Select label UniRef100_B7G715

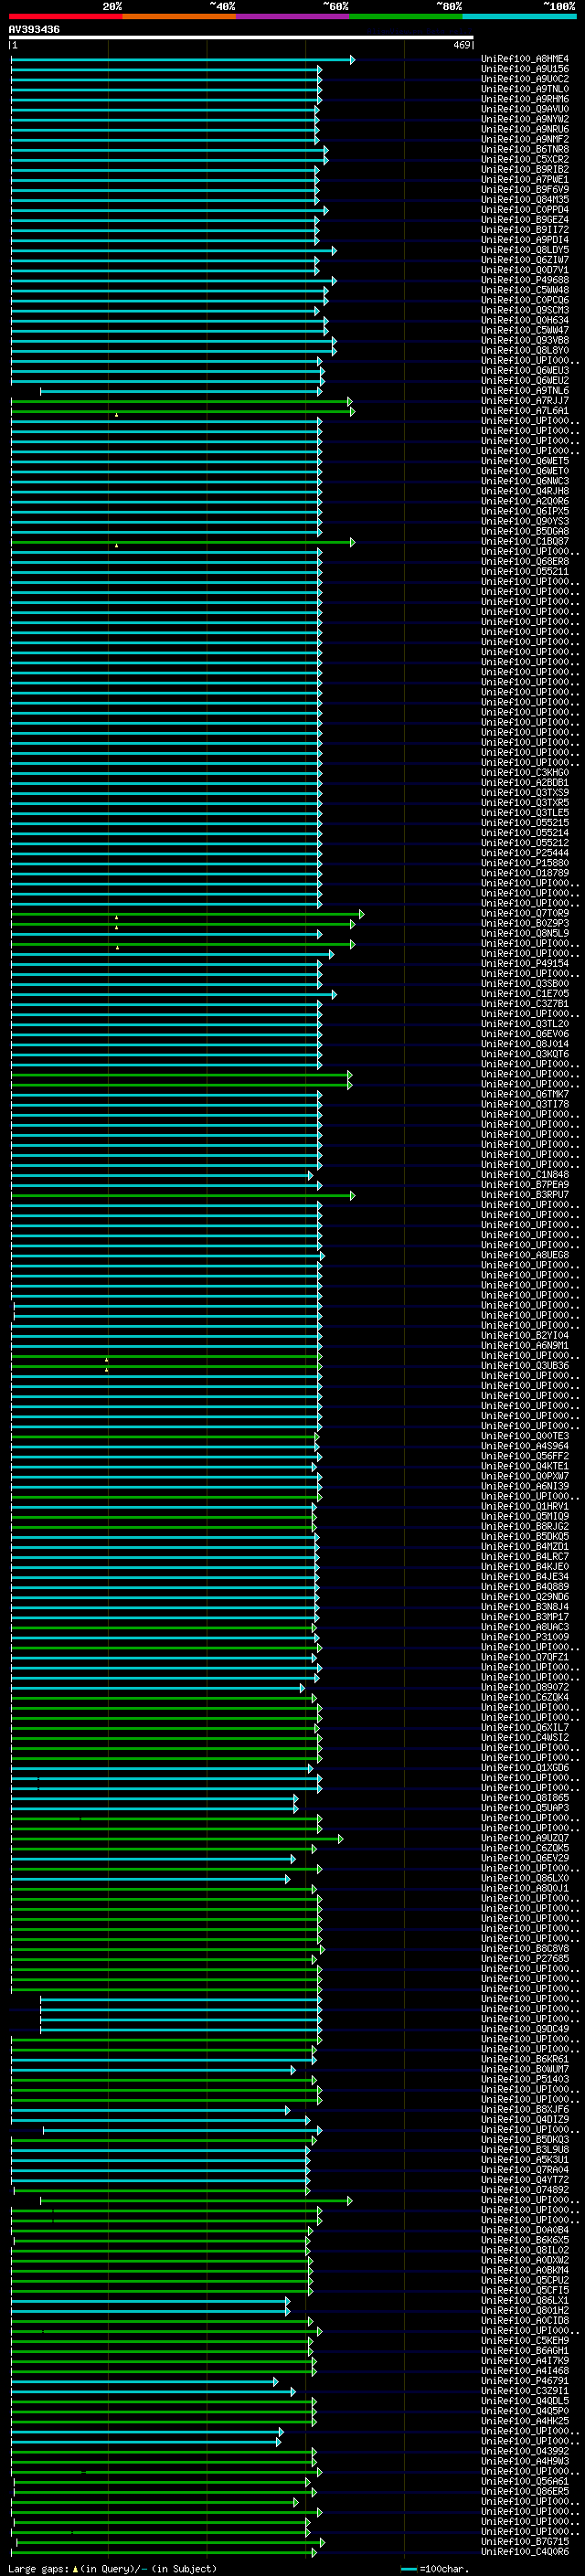[525, 2541]
